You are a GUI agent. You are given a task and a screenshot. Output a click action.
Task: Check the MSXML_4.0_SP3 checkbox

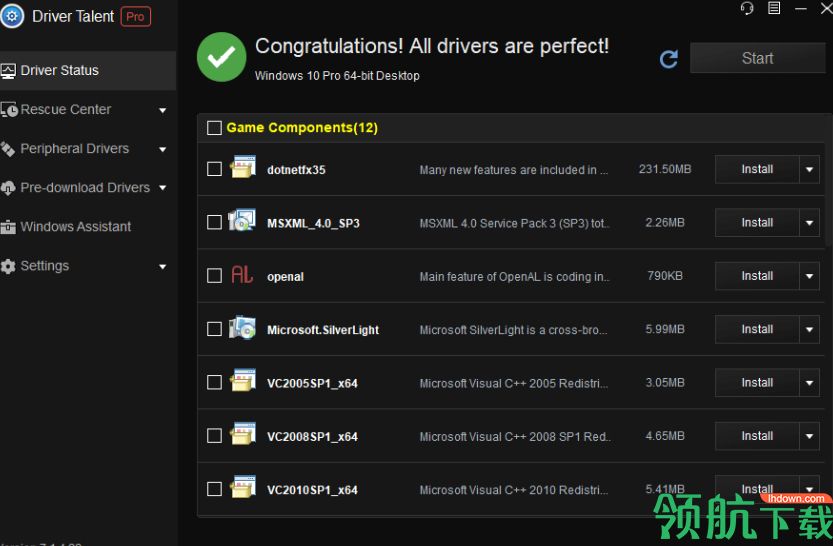coord(214,222)
